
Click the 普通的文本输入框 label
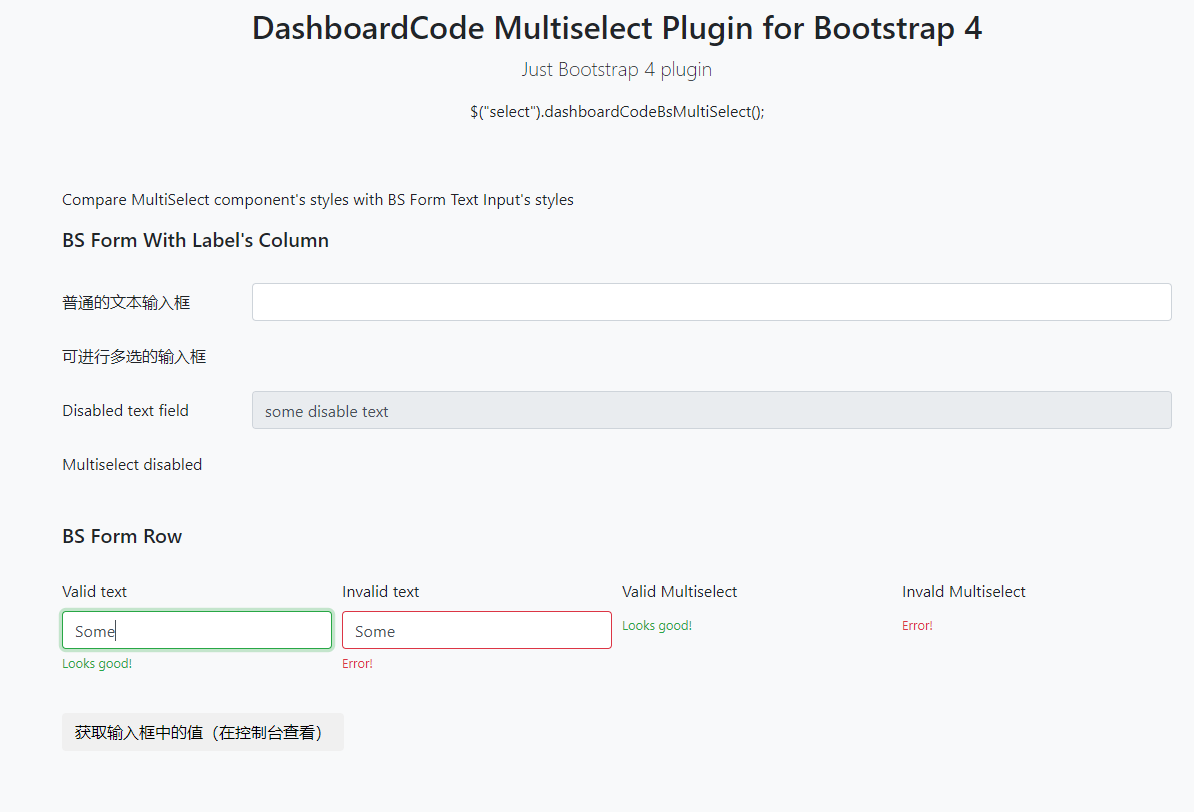(x=126, y=302)
